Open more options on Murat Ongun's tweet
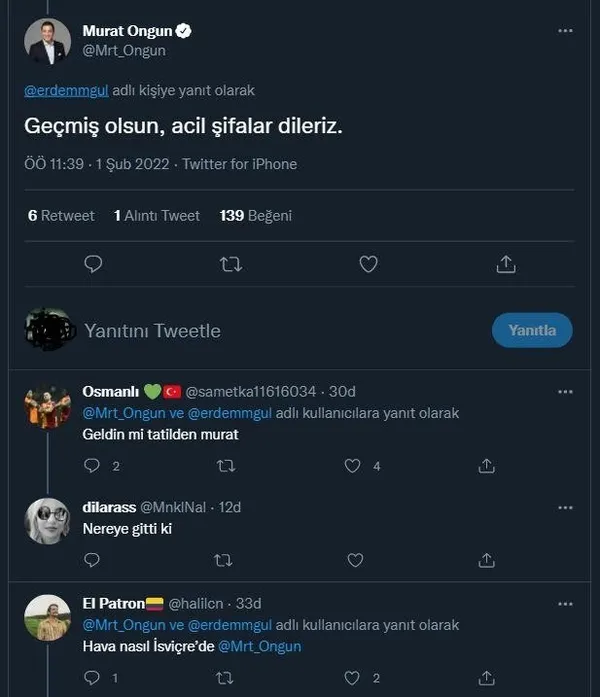The image size is (600, 697). click(x=565, y=31)
